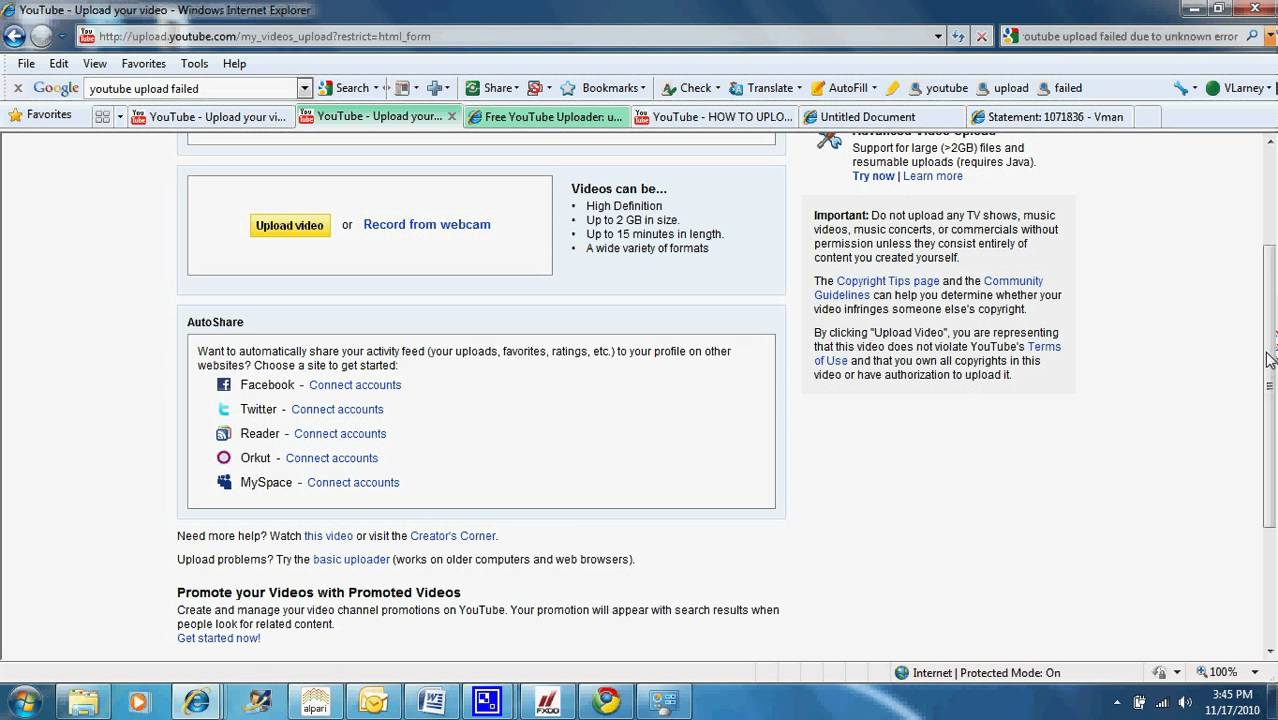The width and height of the screenshot is (1278, 720).
Task: Click the MySpace icon in AutoShare
Action: 224,482
